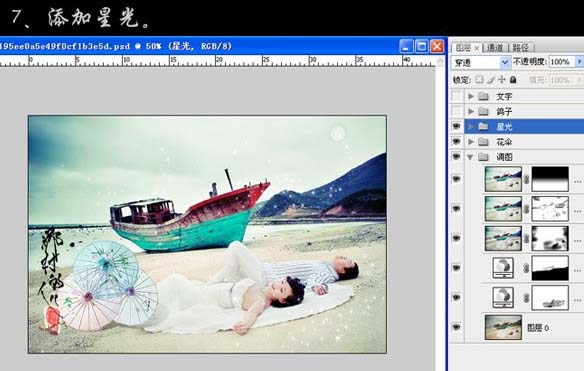Open the 穿透 blend mode dropdown
Image resolution: width=584 pixels, height=371 pixels.
505,63
